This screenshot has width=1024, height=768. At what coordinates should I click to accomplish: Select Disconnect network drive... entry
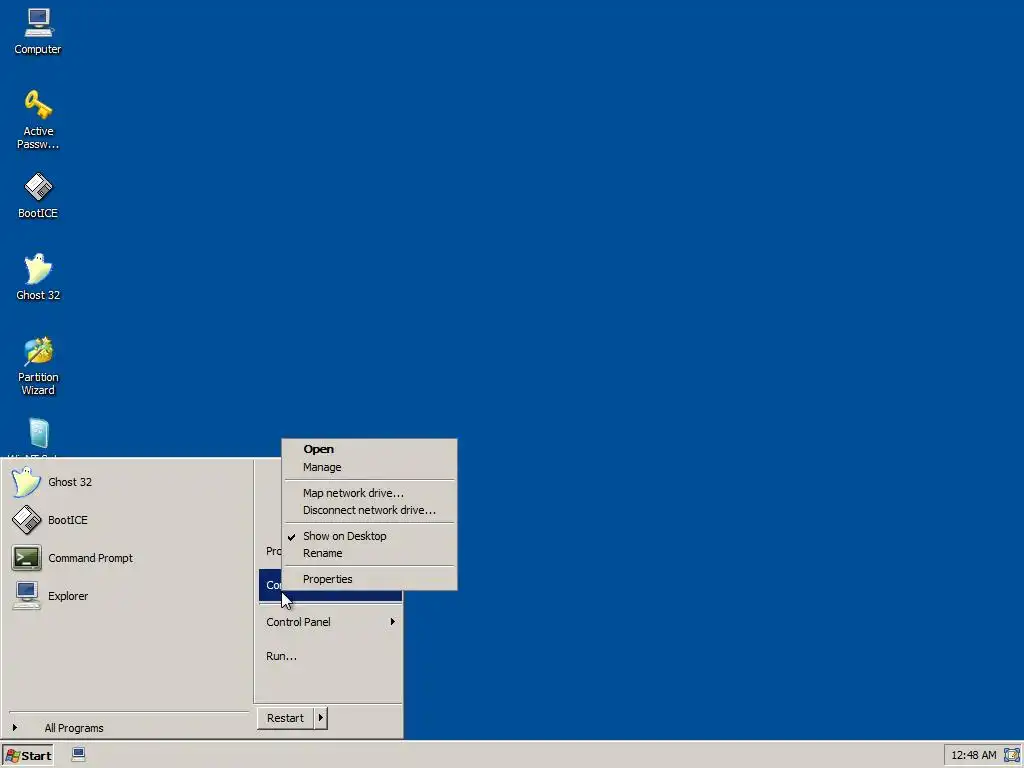coord(369,510)
